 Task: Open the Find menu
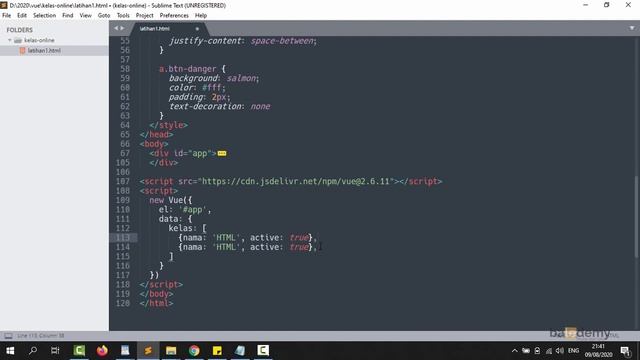coord(67,16)
